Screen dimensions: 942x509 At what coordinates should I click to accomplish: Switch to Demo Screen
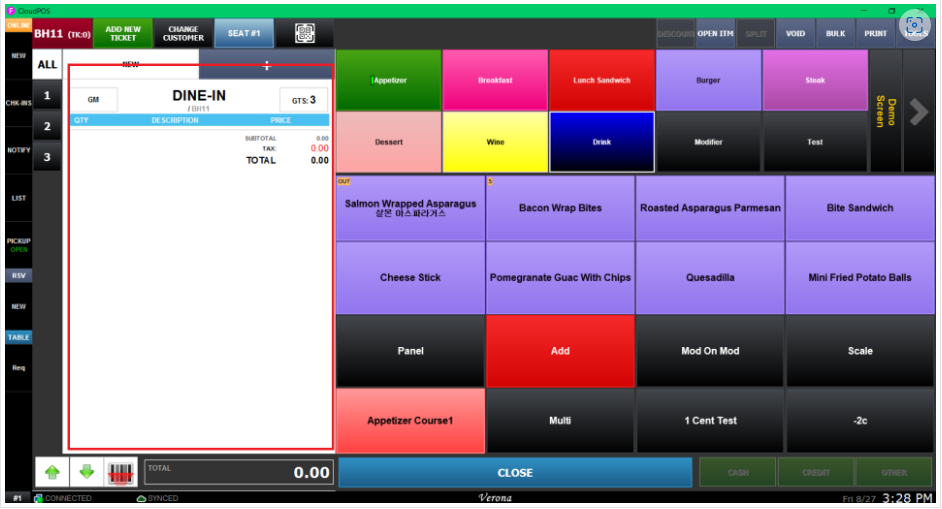tap(886, 111)
